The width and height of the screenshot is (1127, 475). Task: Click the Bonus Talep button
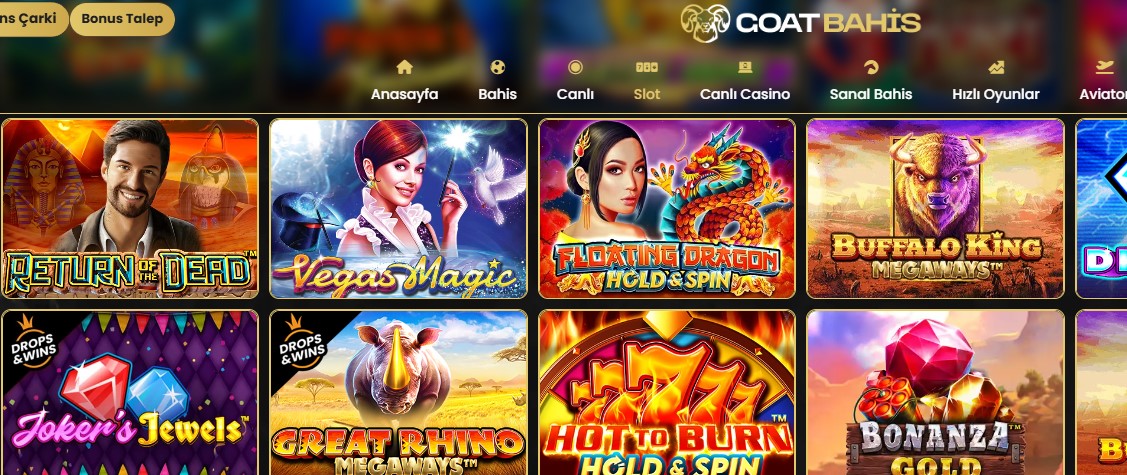coord(122,19)
